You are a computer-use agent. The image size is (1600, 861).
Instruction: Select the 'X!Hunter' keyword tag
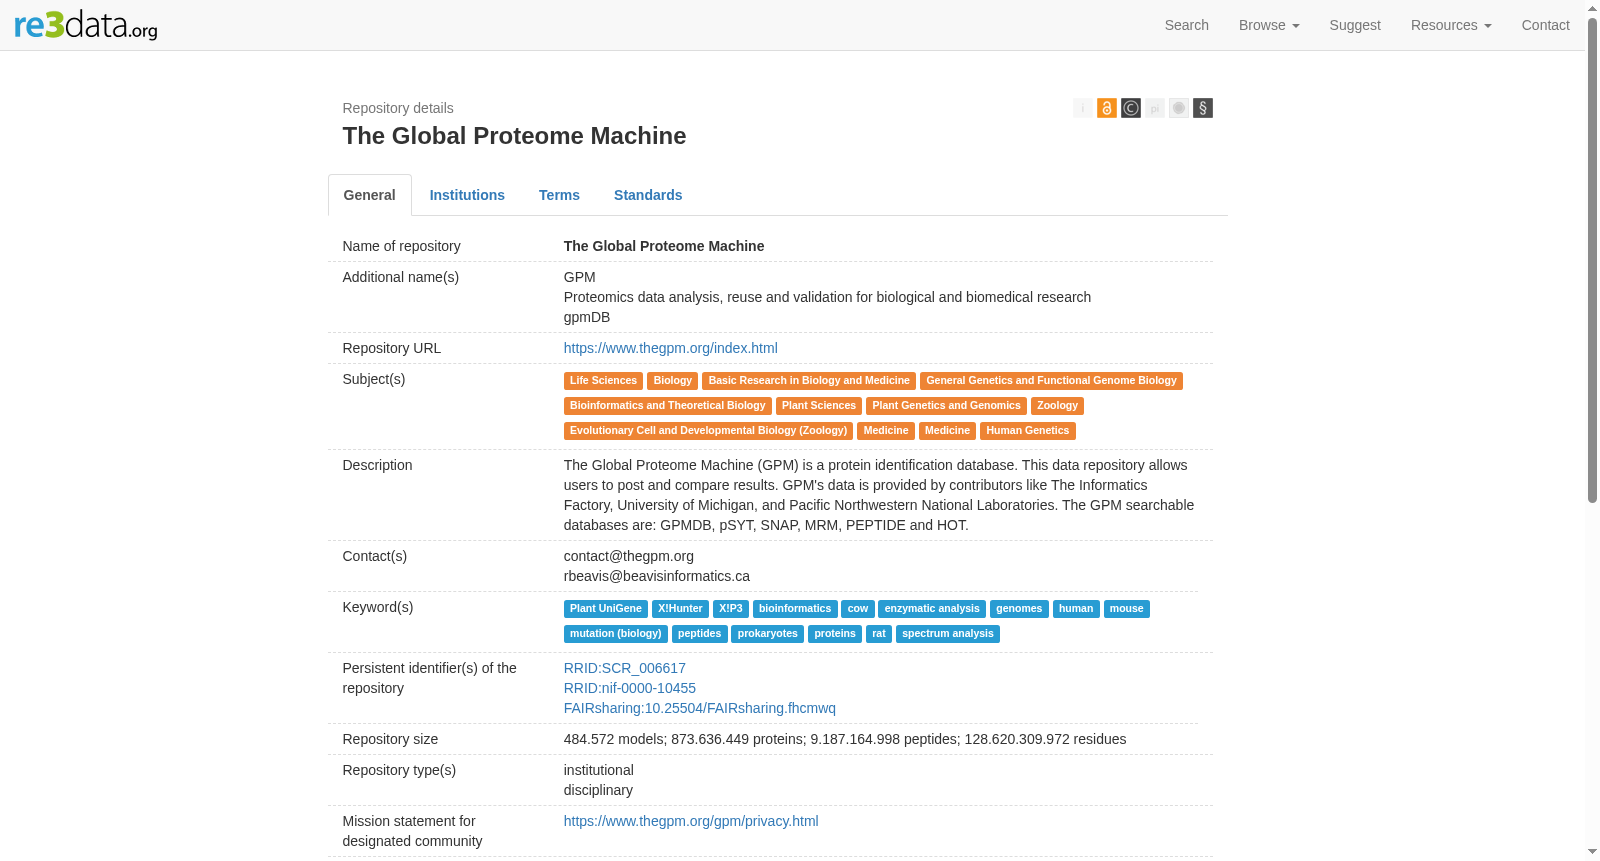pos(680,609)
